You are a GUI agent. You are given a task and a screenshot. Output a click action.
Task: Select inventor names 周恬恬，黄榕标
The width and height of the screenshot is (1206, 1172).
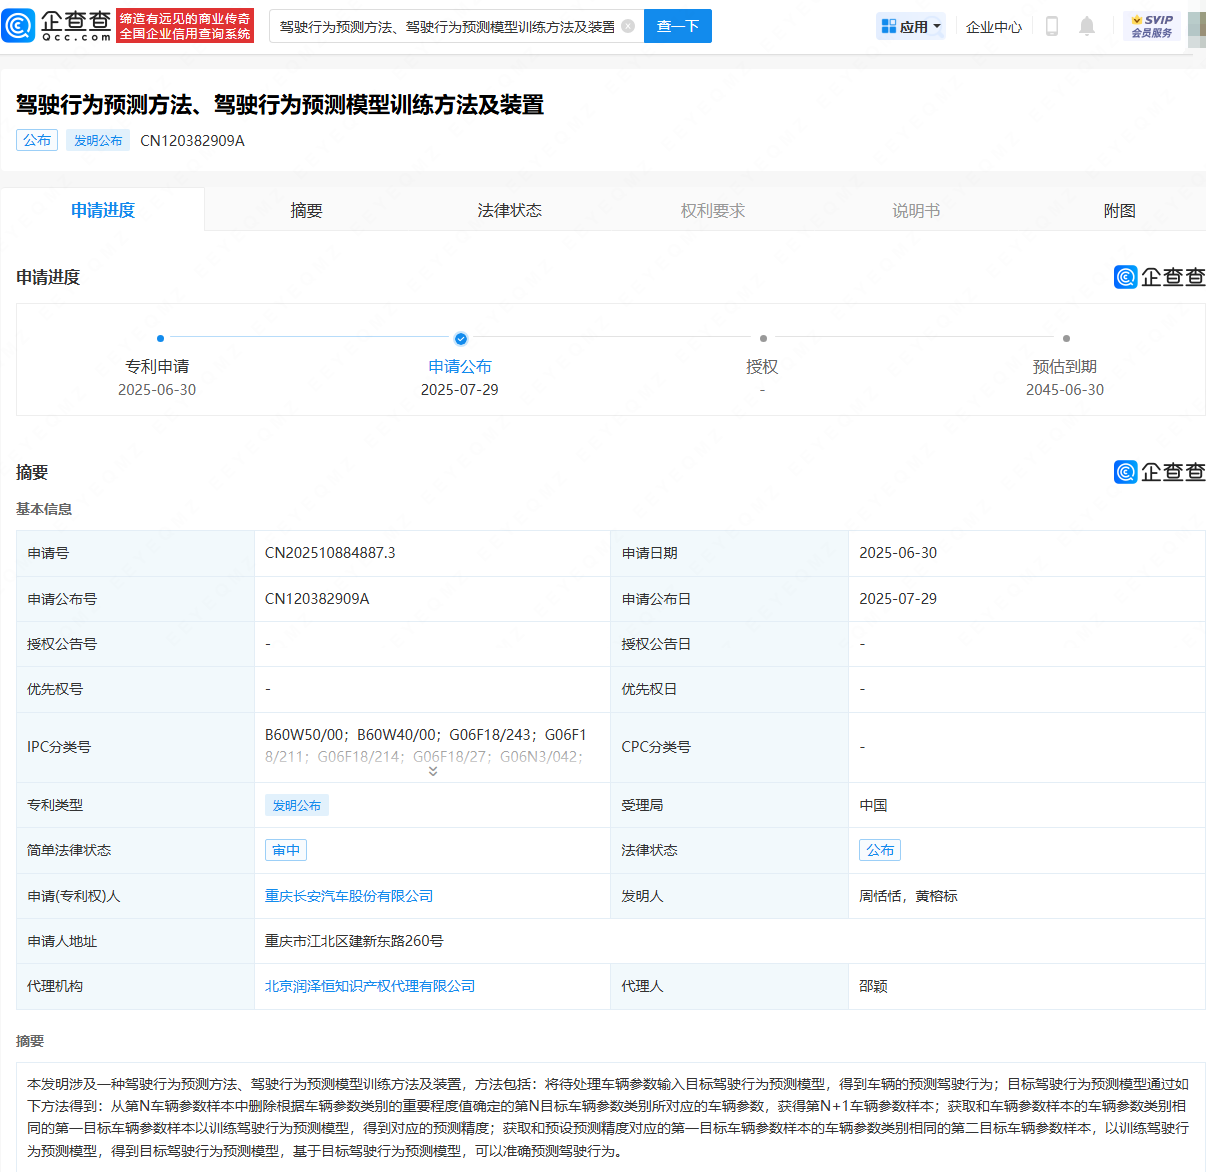click(908, 896)
